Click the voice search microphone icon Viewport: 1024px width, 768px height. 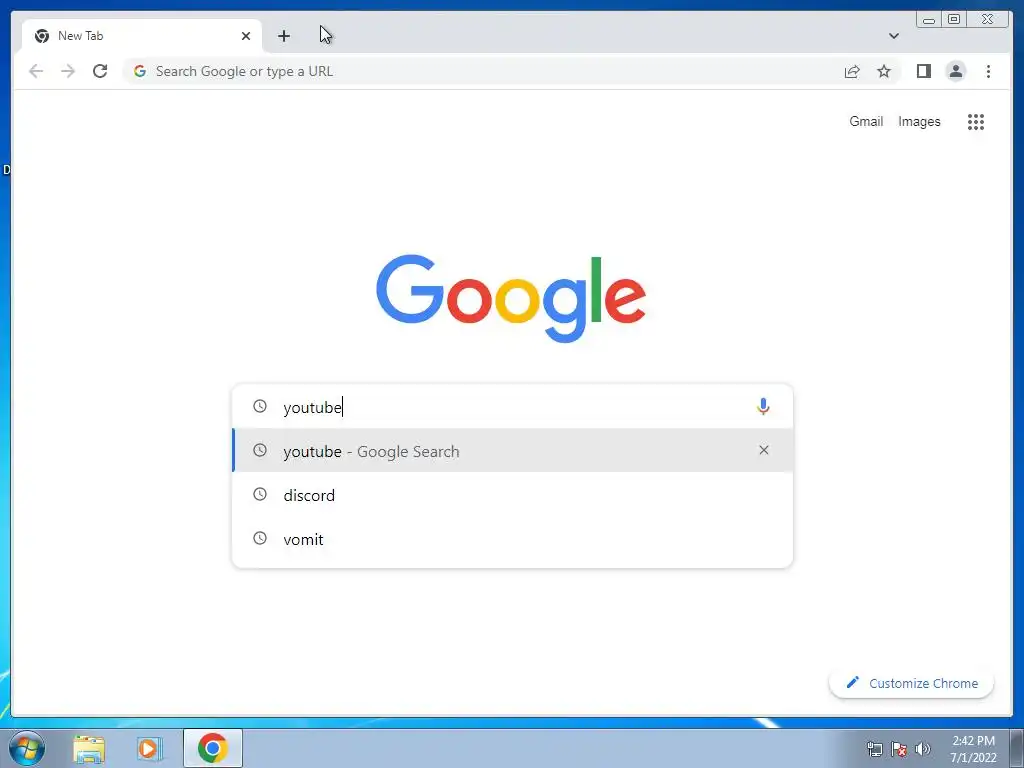763,406
